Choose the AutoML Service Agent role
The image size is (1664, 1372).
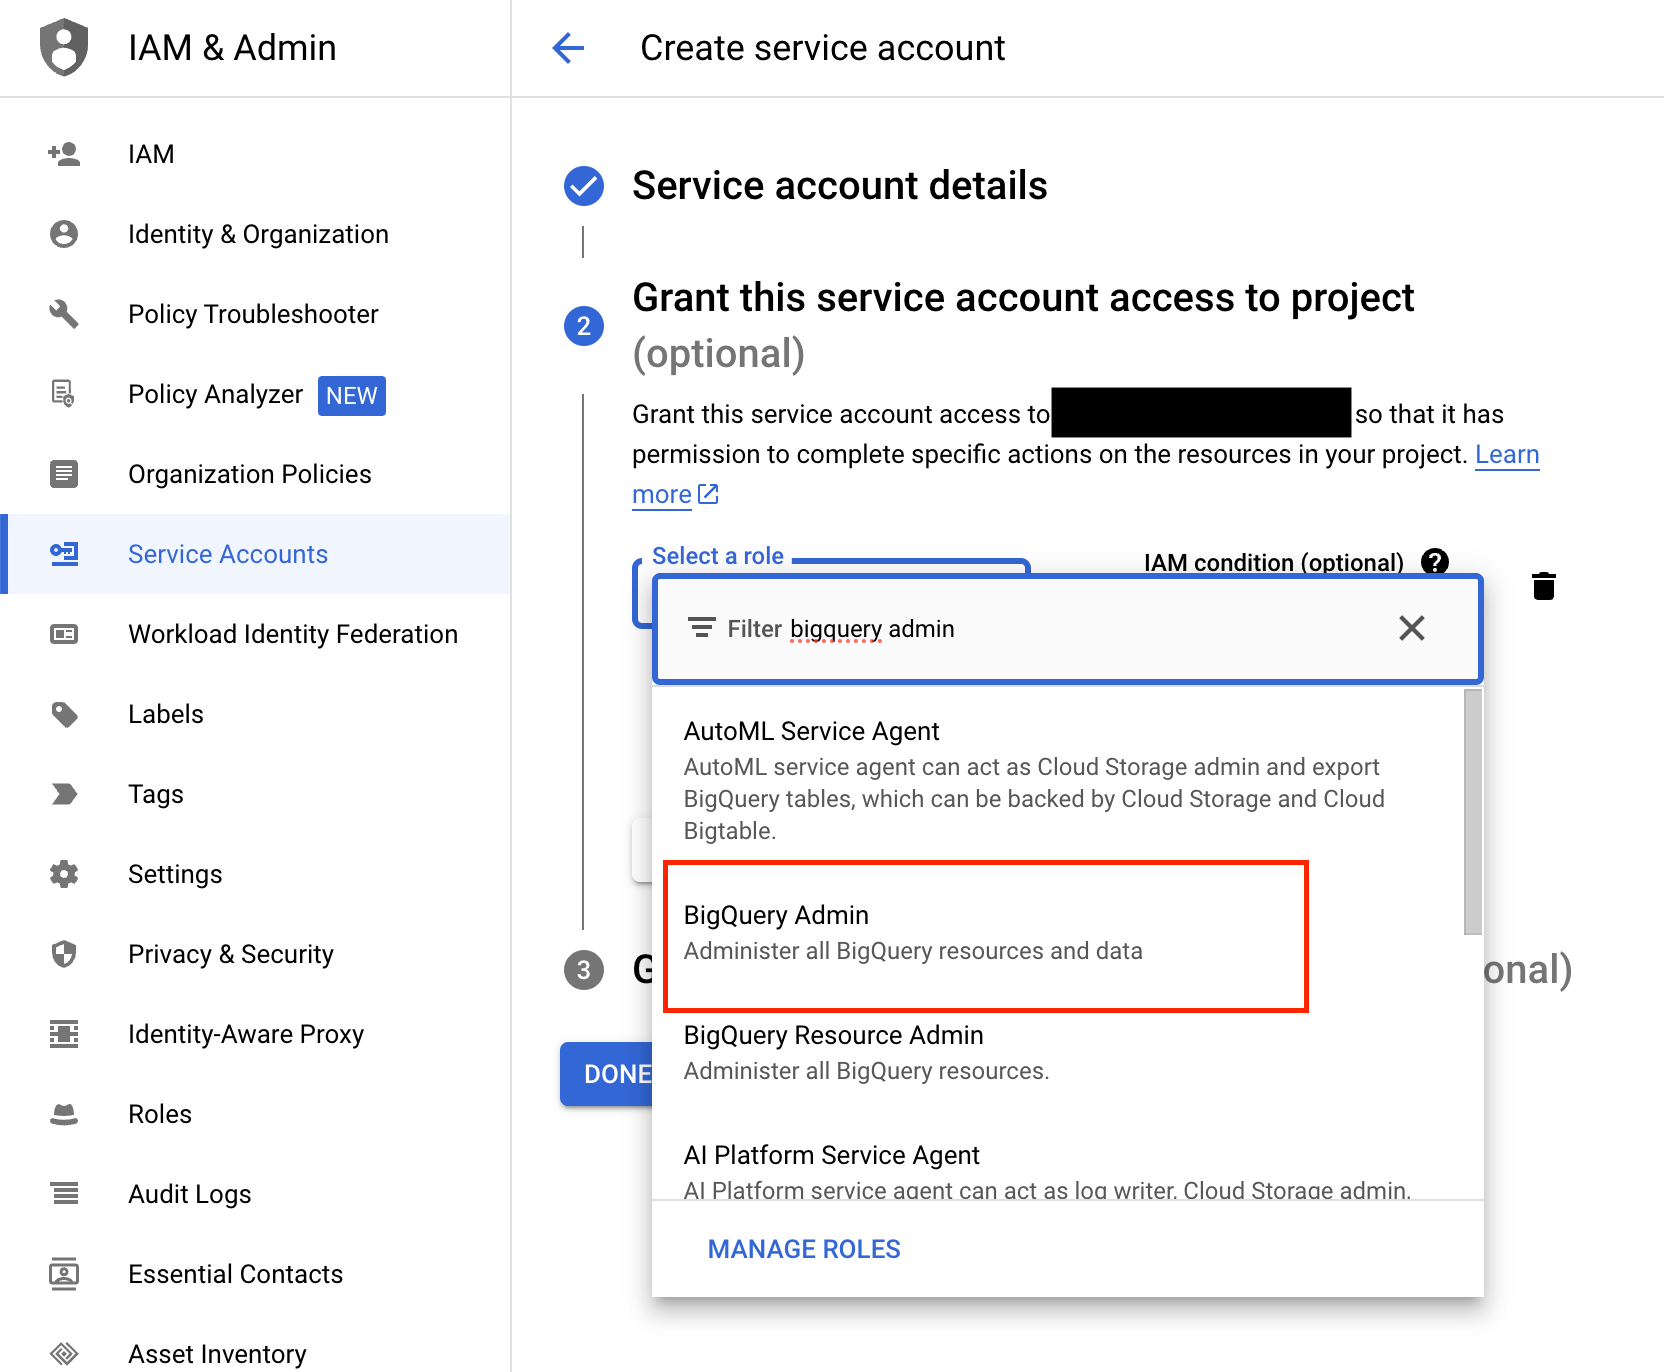1058,779
